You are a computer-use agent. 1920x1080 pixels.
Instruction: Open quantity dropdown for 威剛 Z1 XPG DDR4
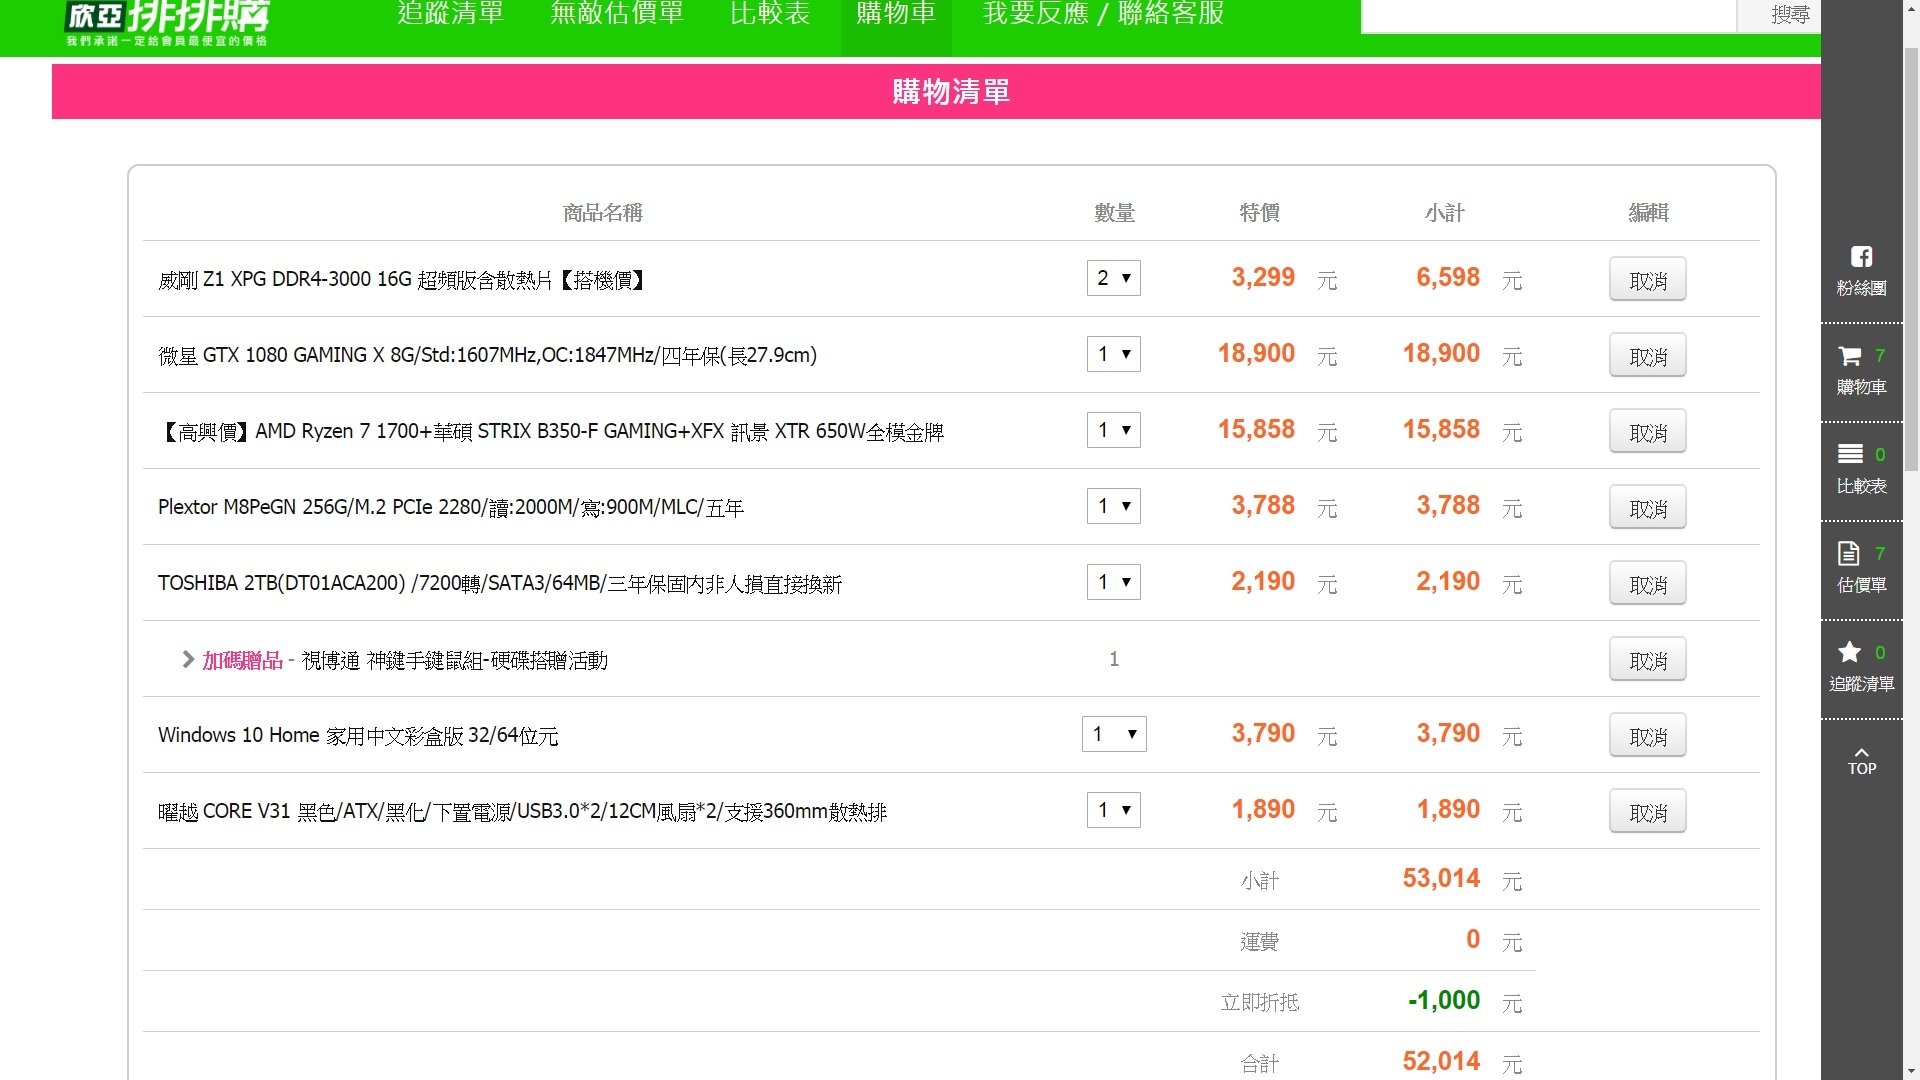pos(1113,278)
